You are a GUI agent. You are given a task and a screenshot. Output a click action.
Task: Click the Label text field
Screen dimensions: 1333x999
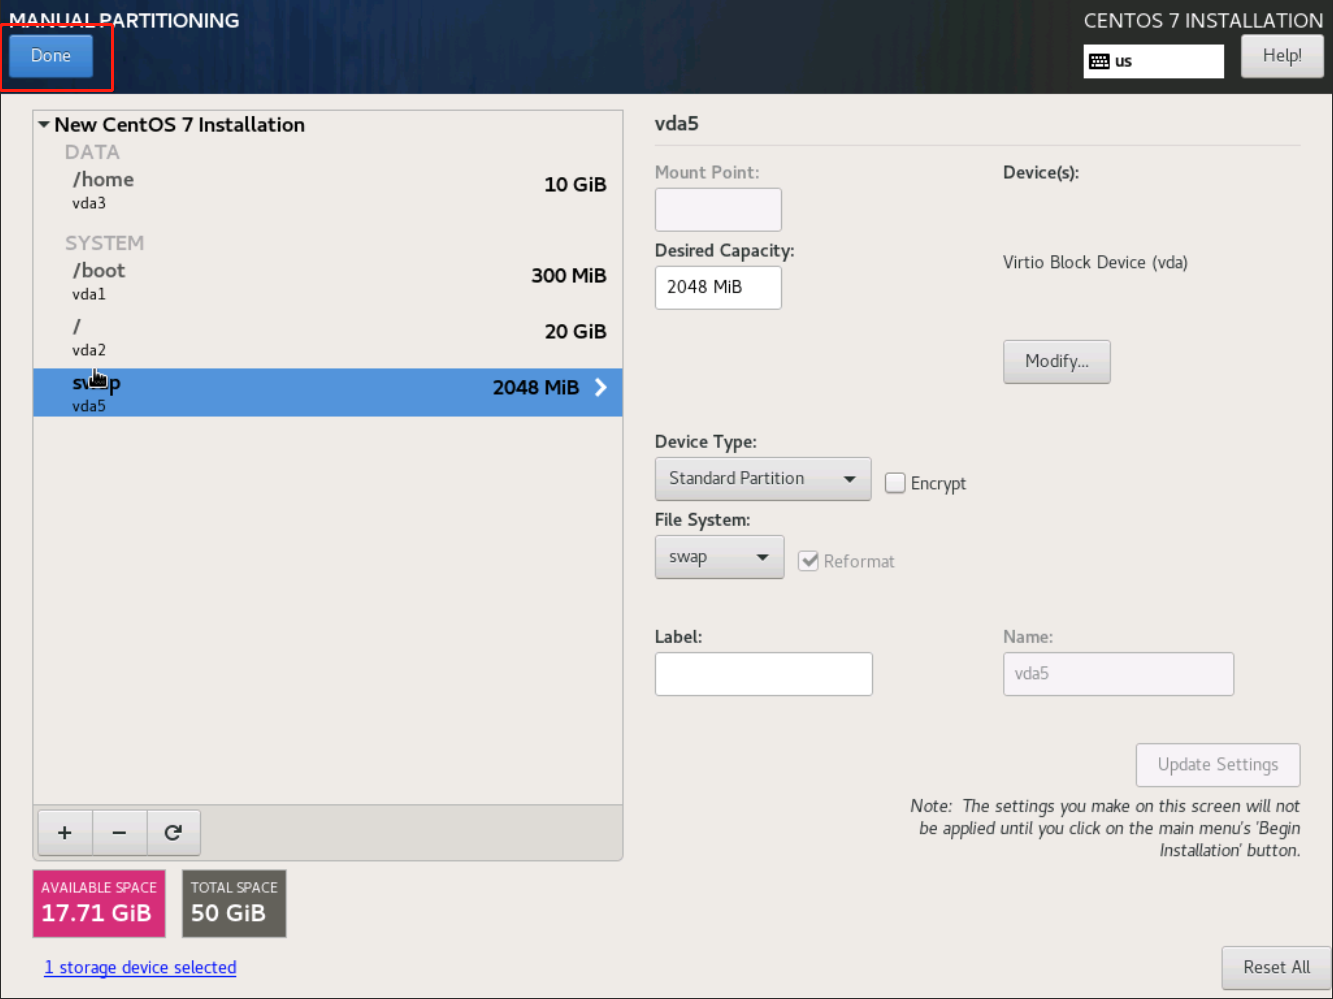(x=763, y=674)
